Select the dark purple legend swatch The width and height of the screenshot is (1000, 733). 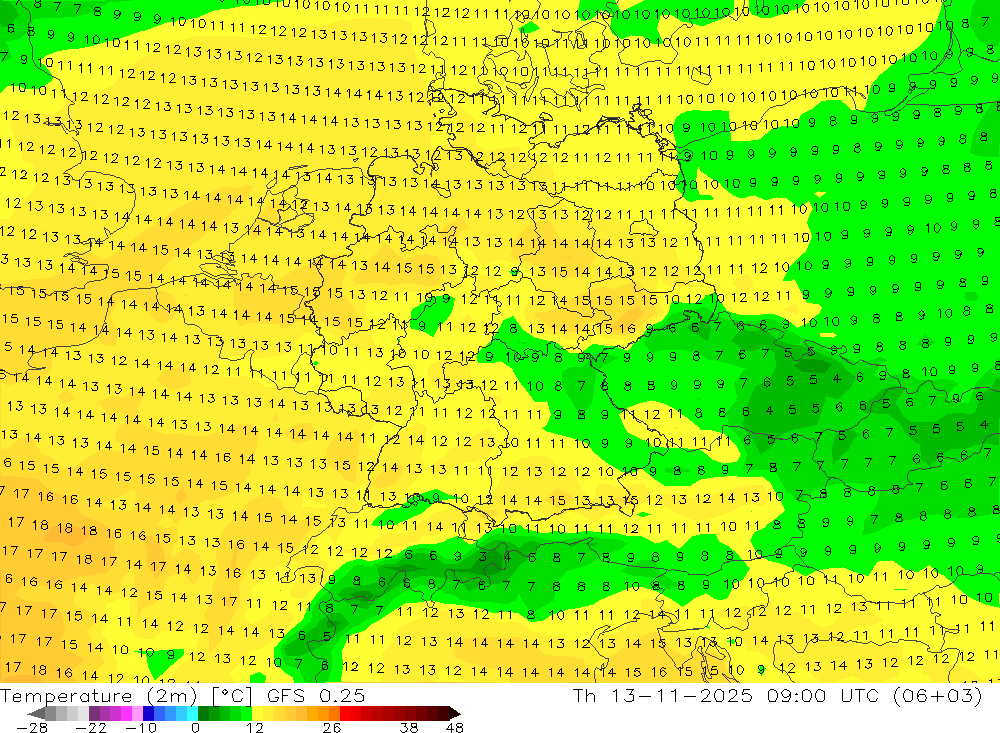(x=94, y=713)
